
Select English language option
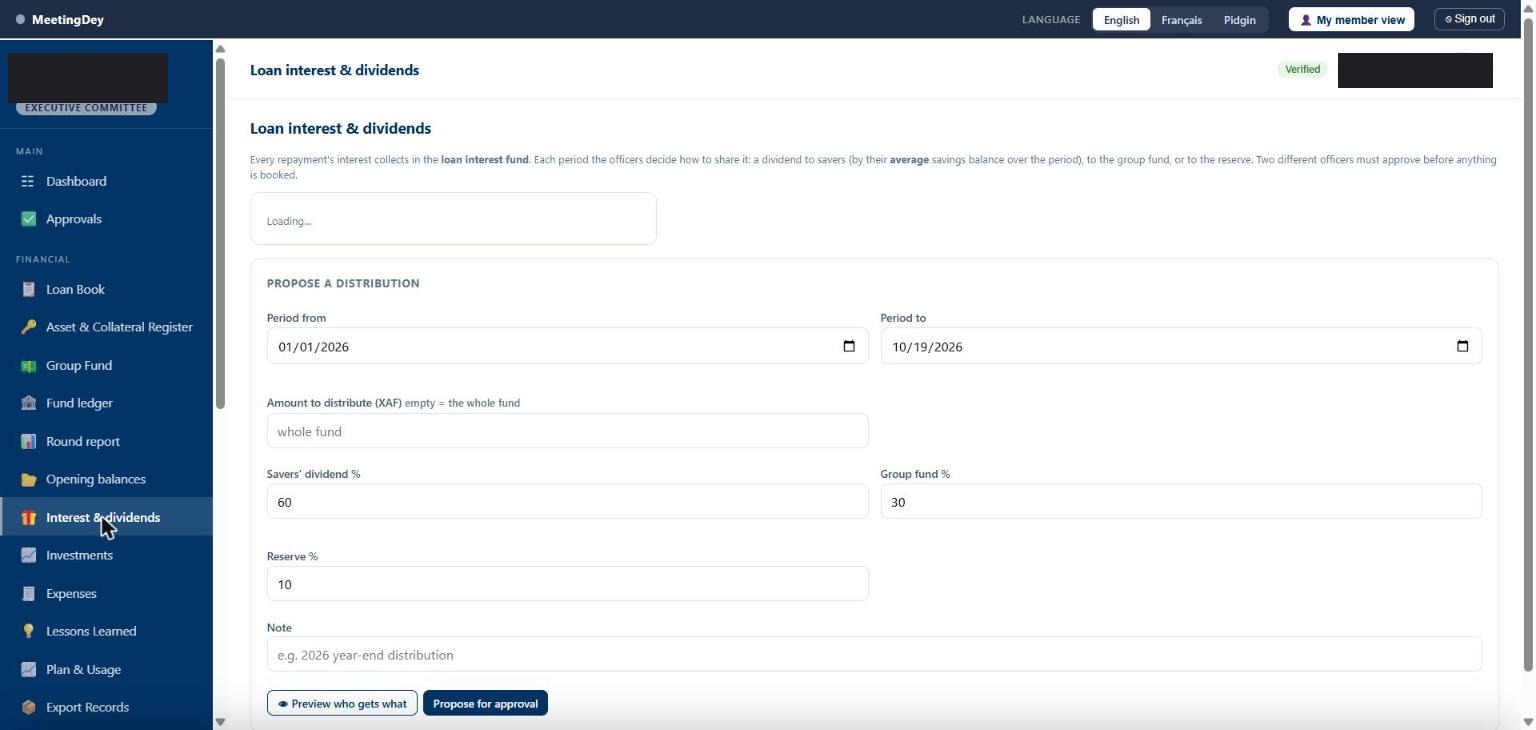tap(1121, 20)
